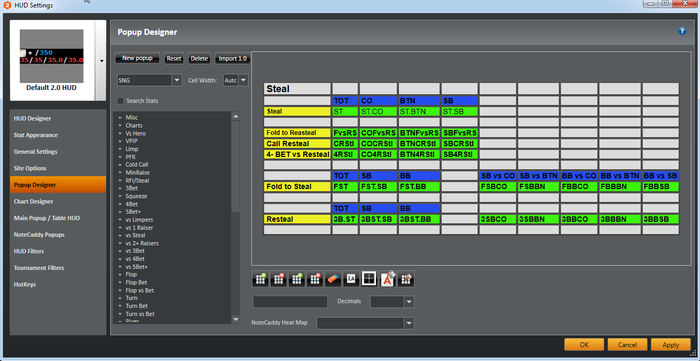Viewport: 700px width, 361px height.
Task: Click the stats list scroll up arrow
Action: [x=236, y=116]
